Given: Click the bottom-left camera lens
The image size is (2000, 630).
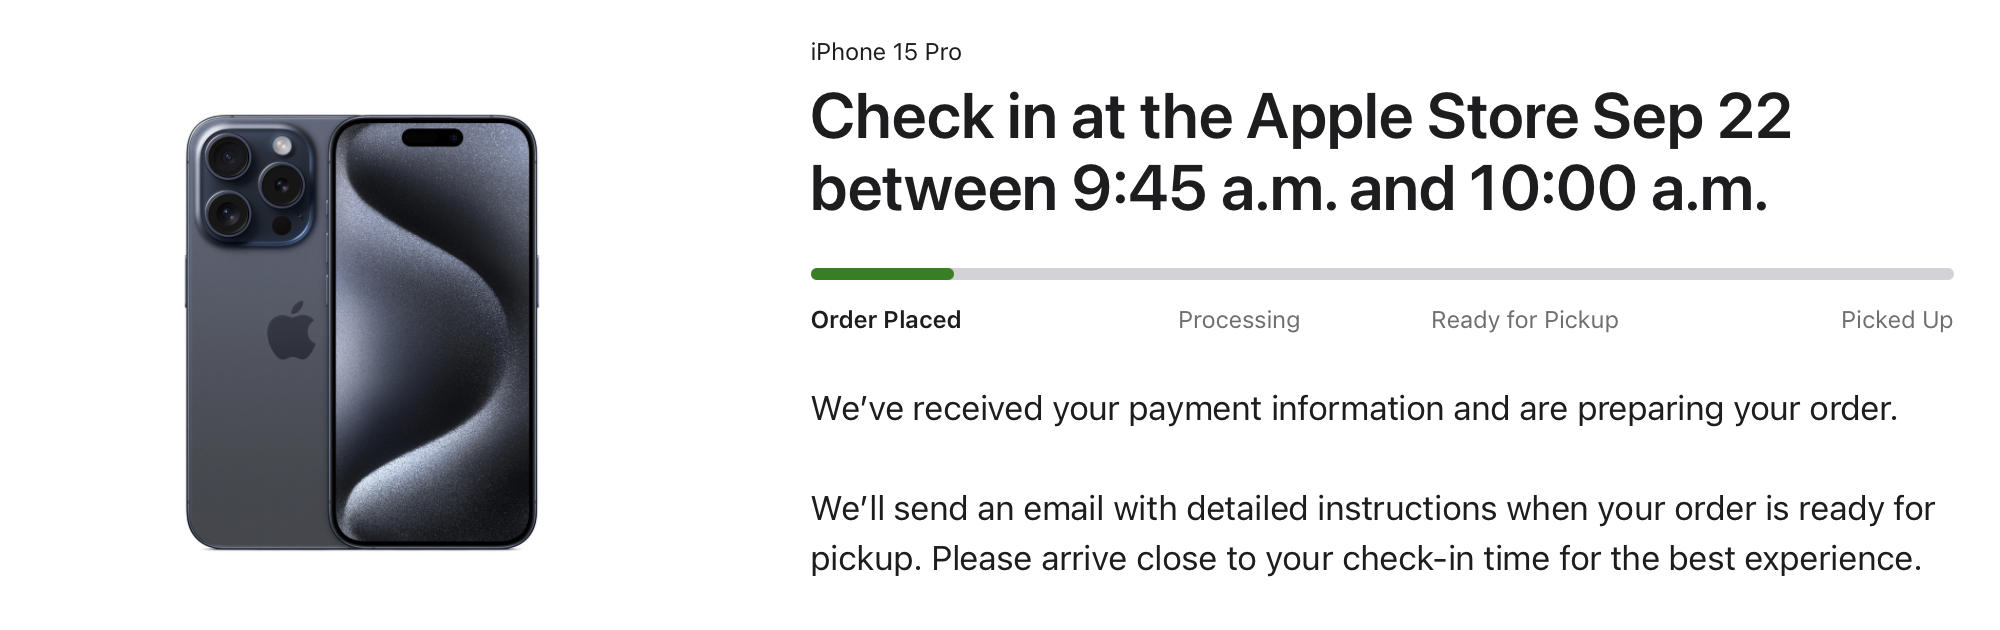Looking at the screenshot, I should (x=228, y=212).
